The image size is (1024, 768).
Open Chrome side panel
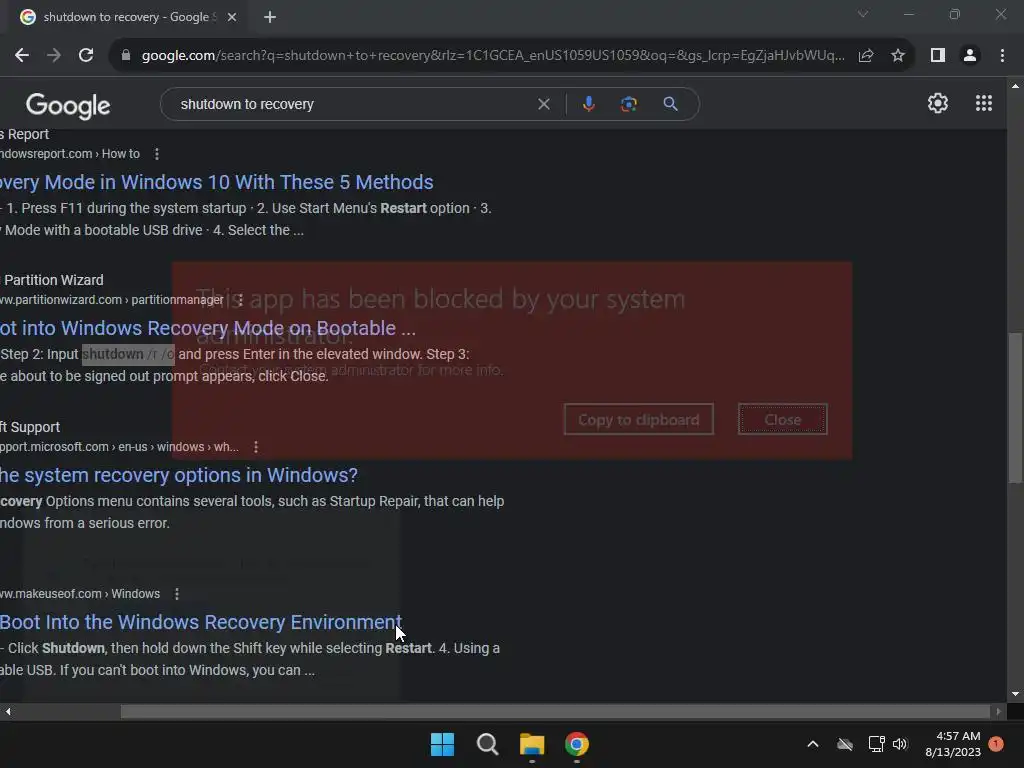[x=938, y=56]
